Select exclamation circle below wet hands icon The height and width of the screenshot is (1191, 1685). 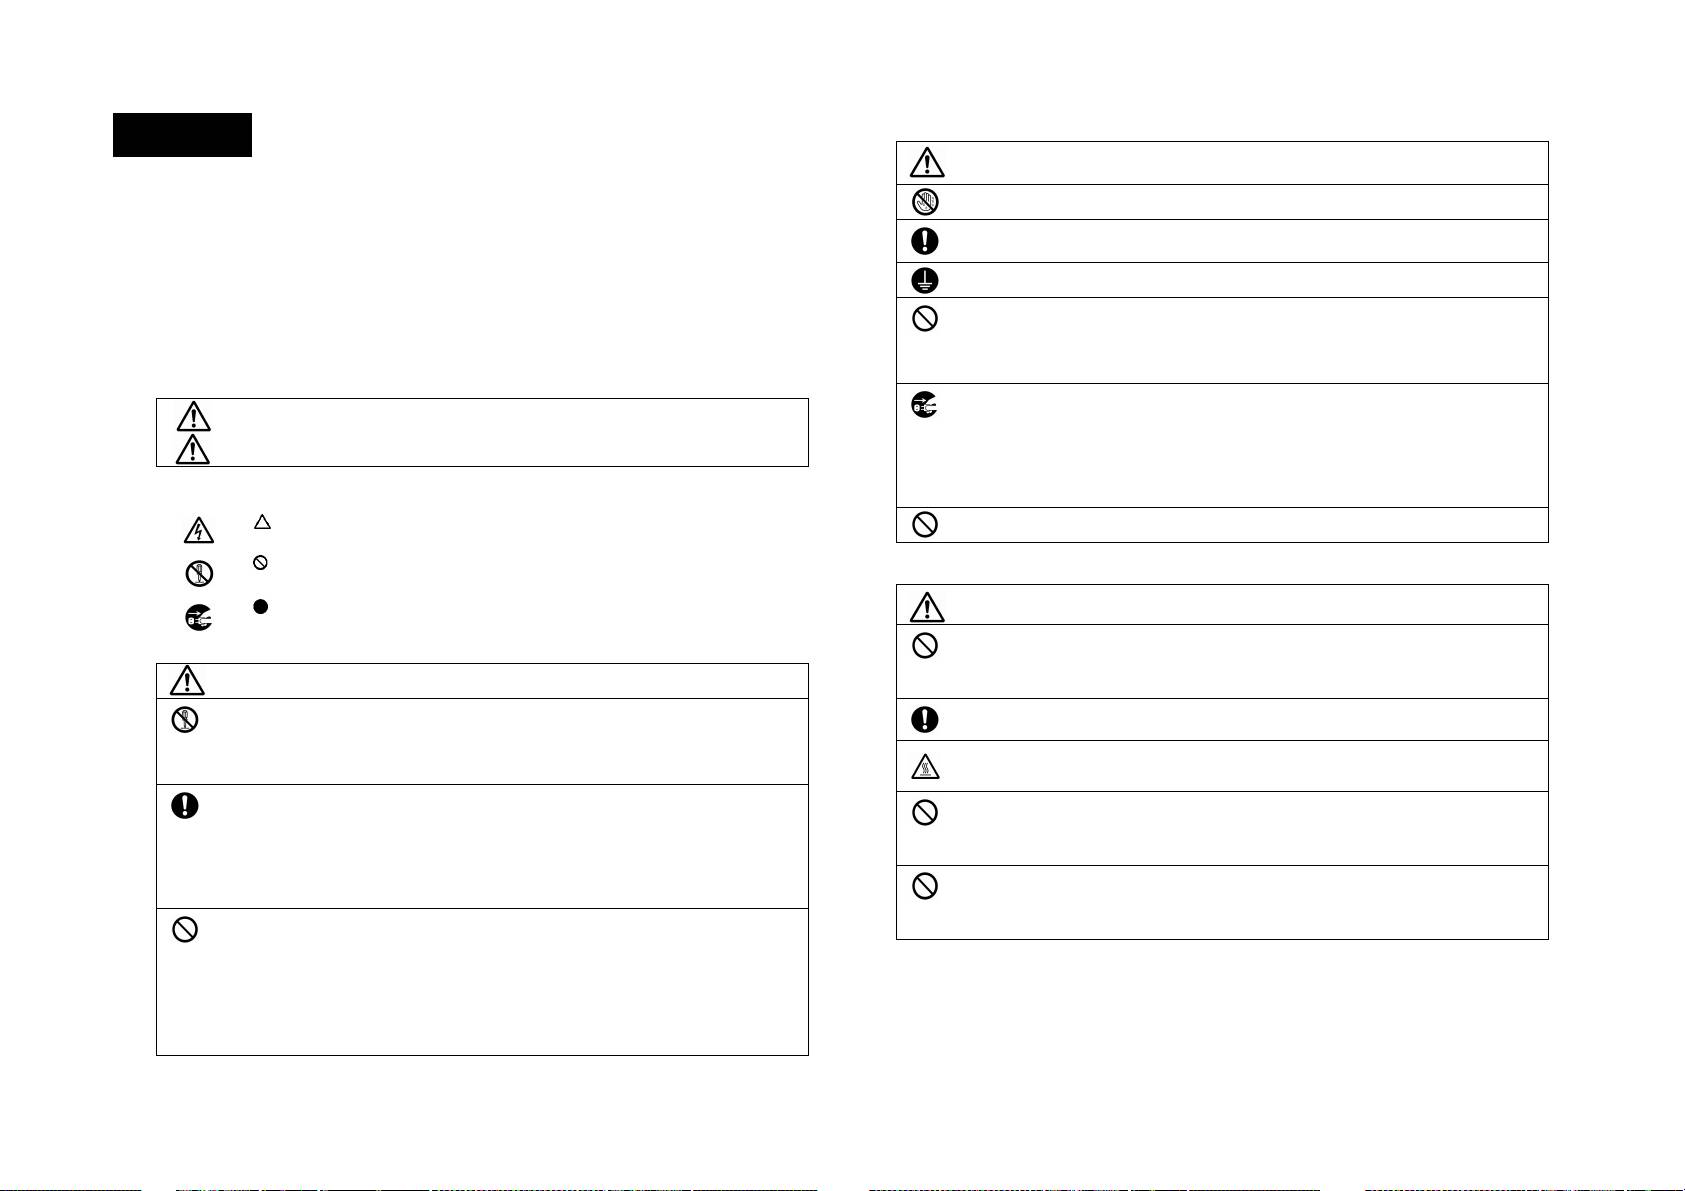(925, 241)
